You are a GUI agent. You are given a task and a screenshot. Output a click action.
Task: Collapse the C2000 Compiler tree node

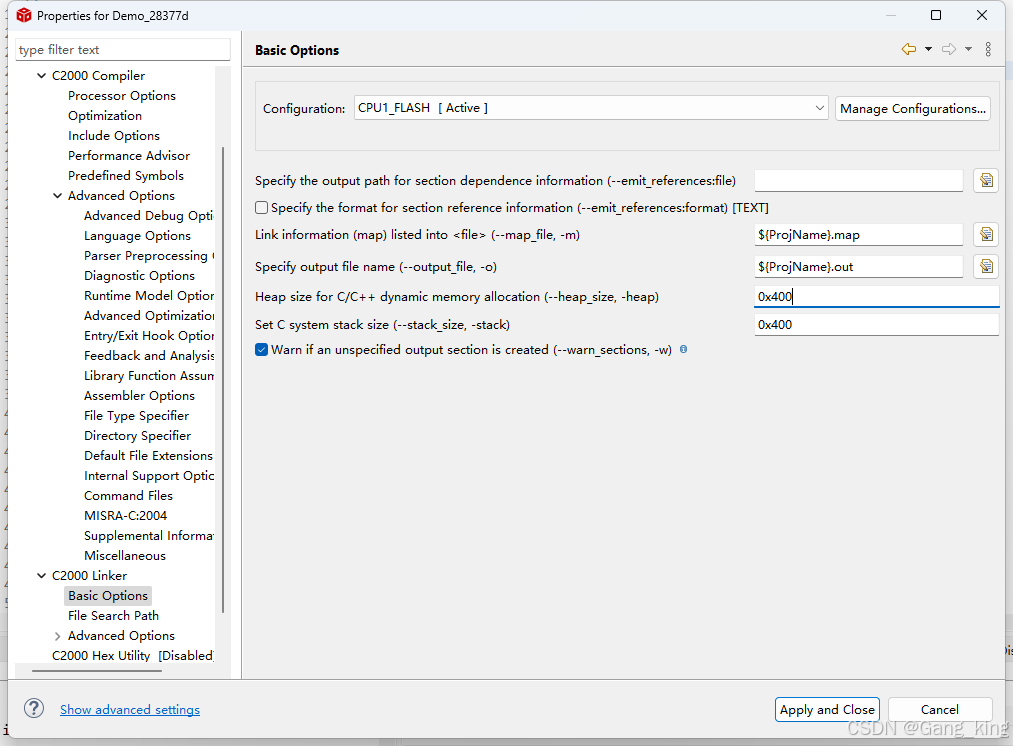point(41,76)
